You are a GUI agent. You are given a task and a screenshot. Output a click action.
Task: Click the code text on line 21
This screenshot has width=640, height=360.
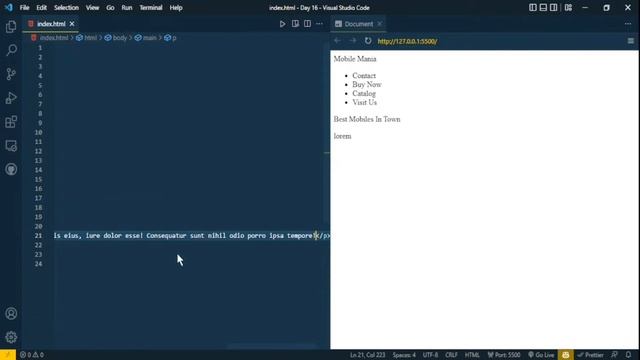[191, 236]
